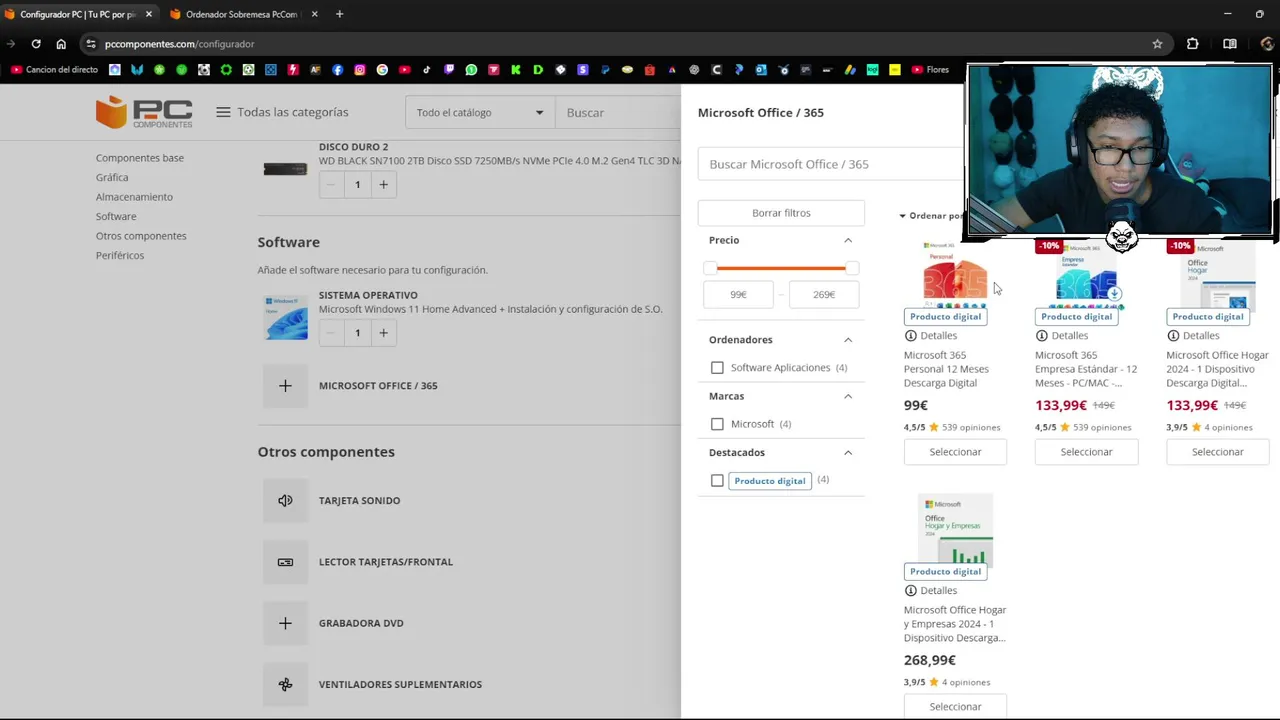This screenshot has height=720, width=1280.
Task: Open the Flores YouTube bookmark
Action: click(930, 70)
